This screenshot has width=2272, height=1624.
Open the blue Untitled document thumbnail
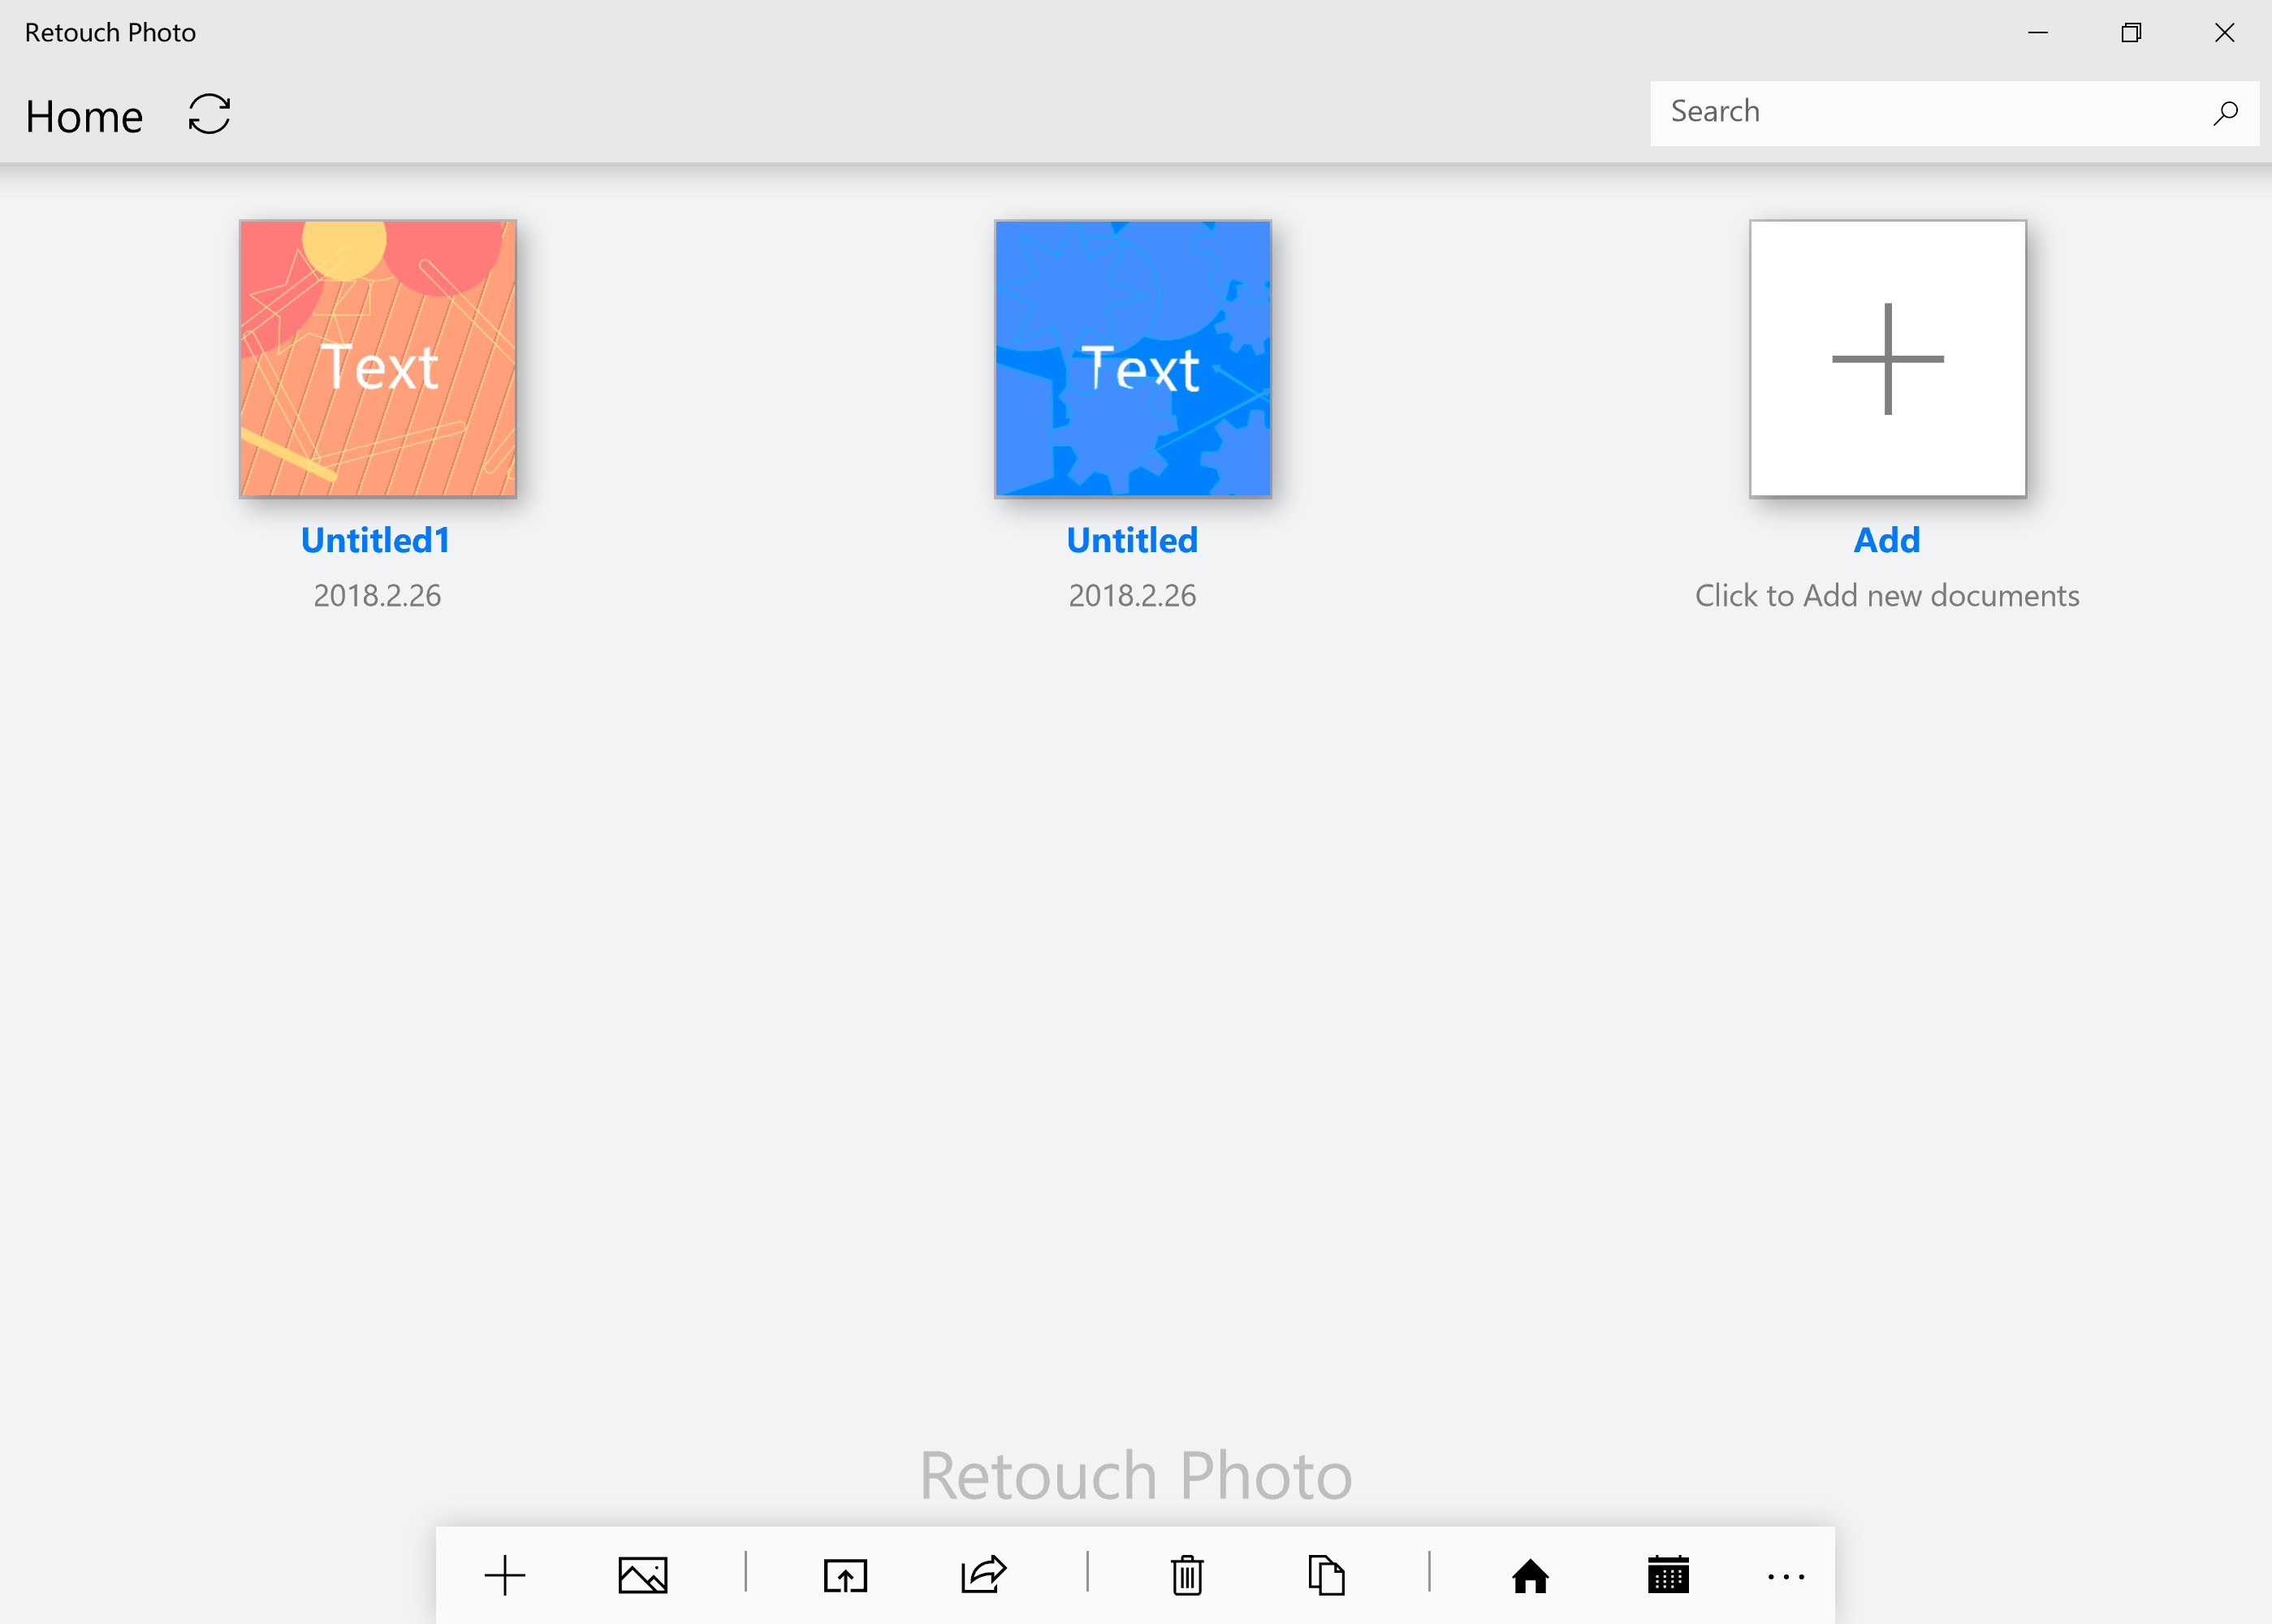(1133, 359)
